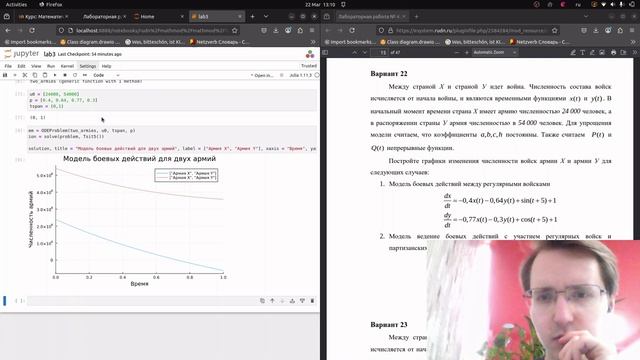Open the View menu in Jupyter
The image size is (640, 360).
tap(36, 66)
